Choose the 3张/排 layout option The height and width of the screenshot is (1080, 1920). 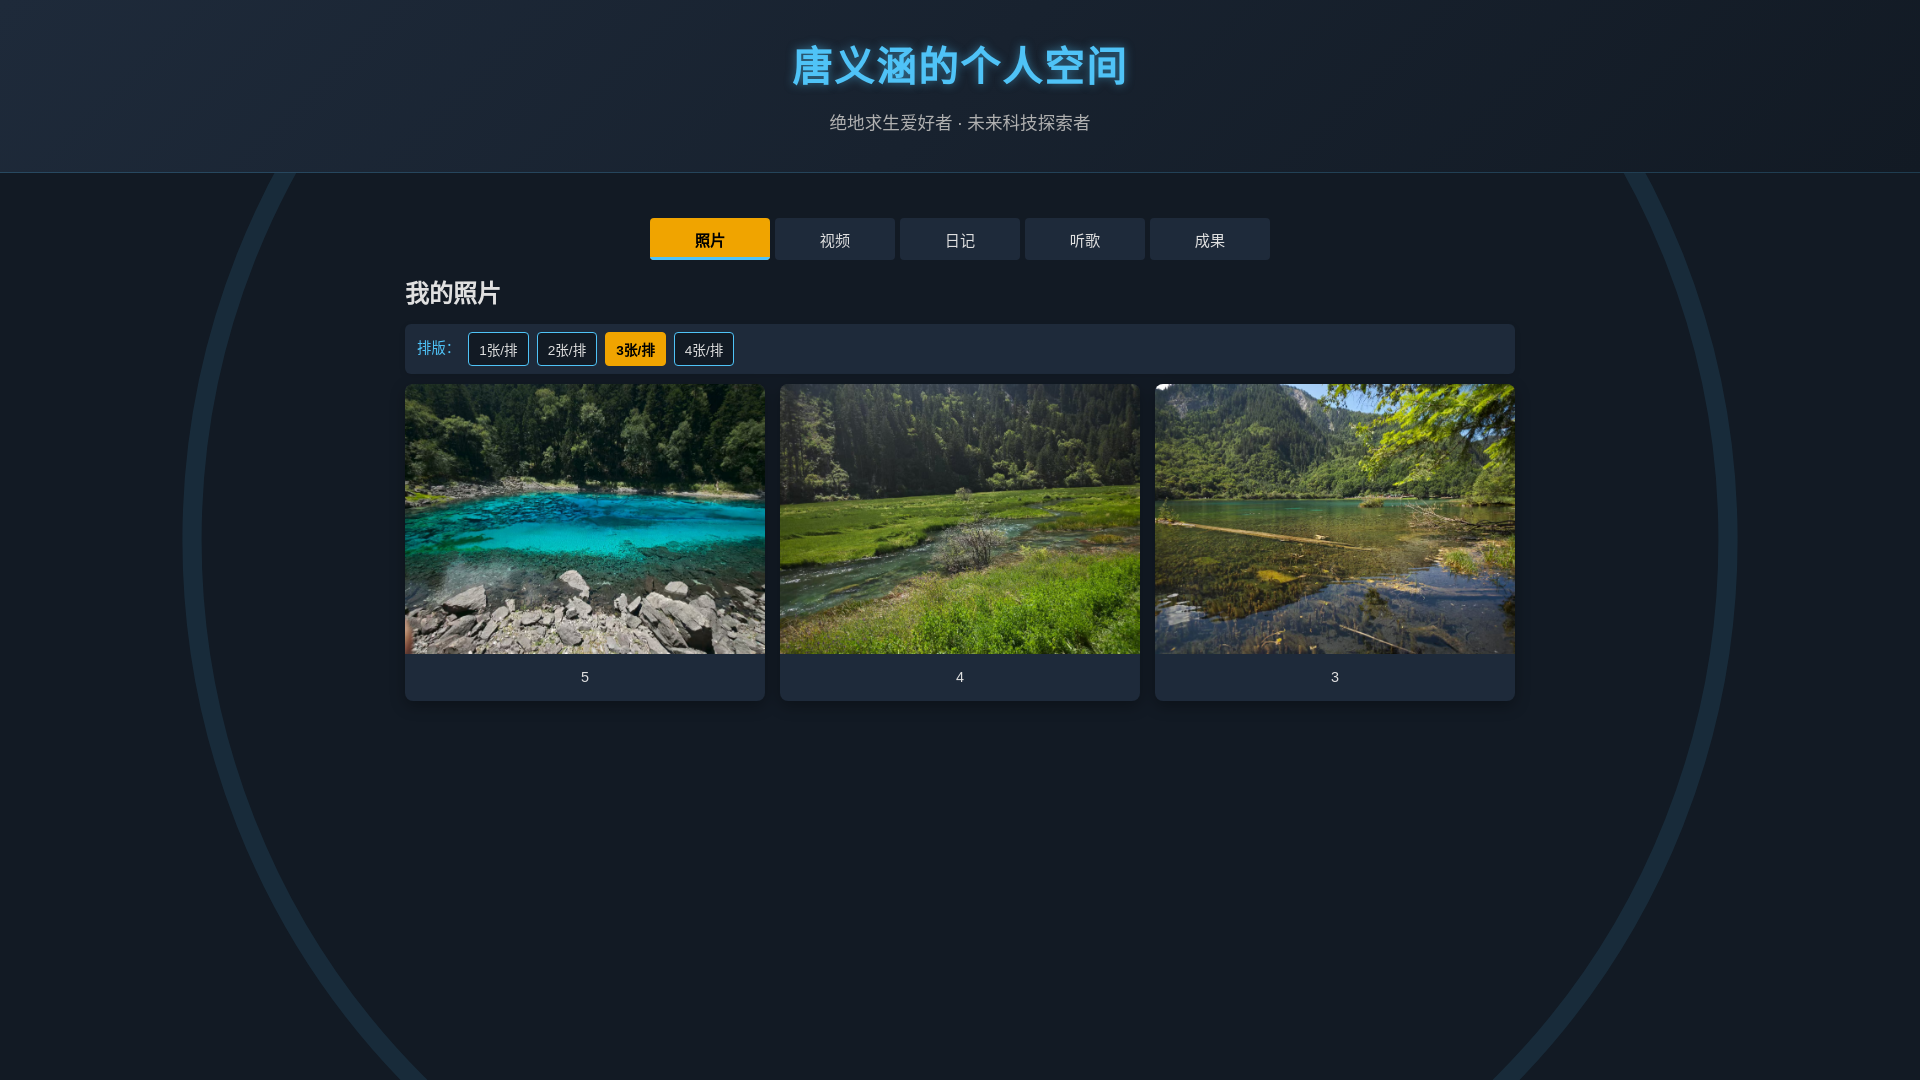pos(635,349)
